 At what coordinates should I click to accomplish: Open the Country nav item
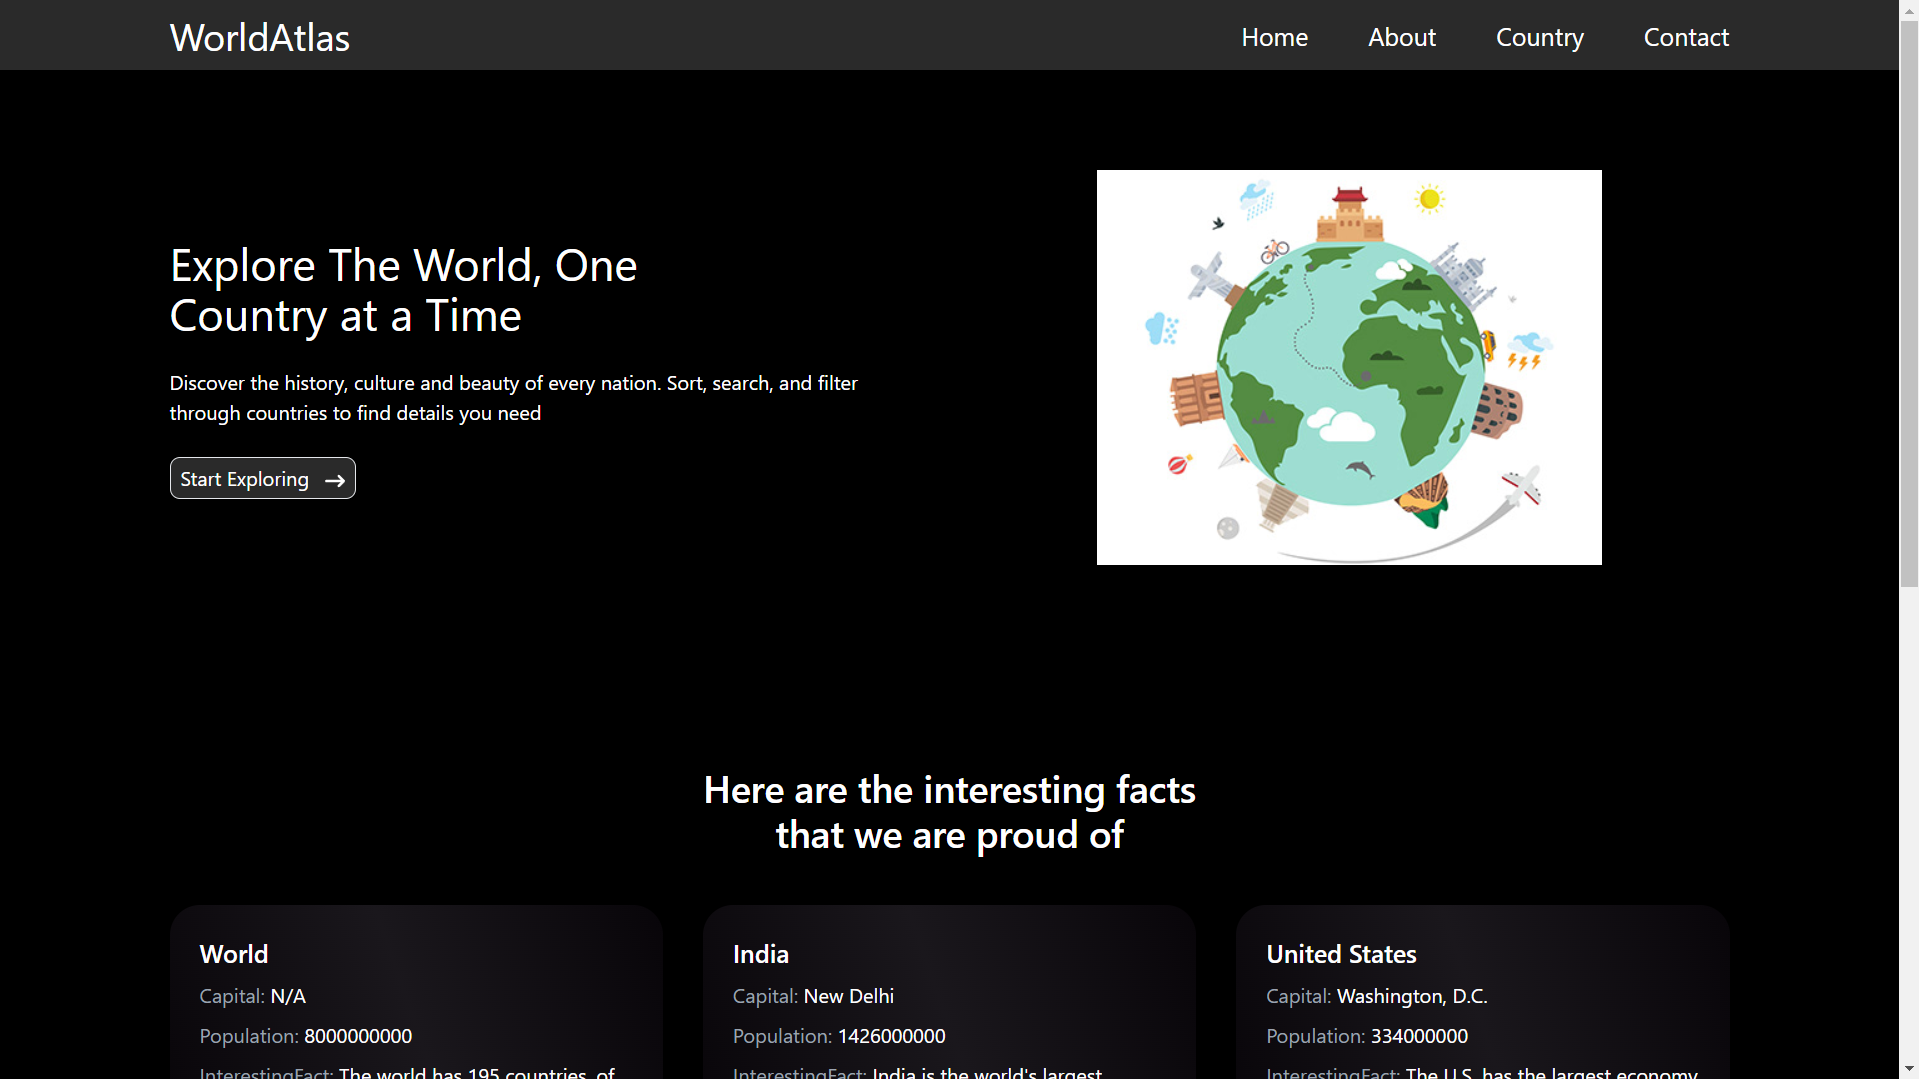(1539, 37)
